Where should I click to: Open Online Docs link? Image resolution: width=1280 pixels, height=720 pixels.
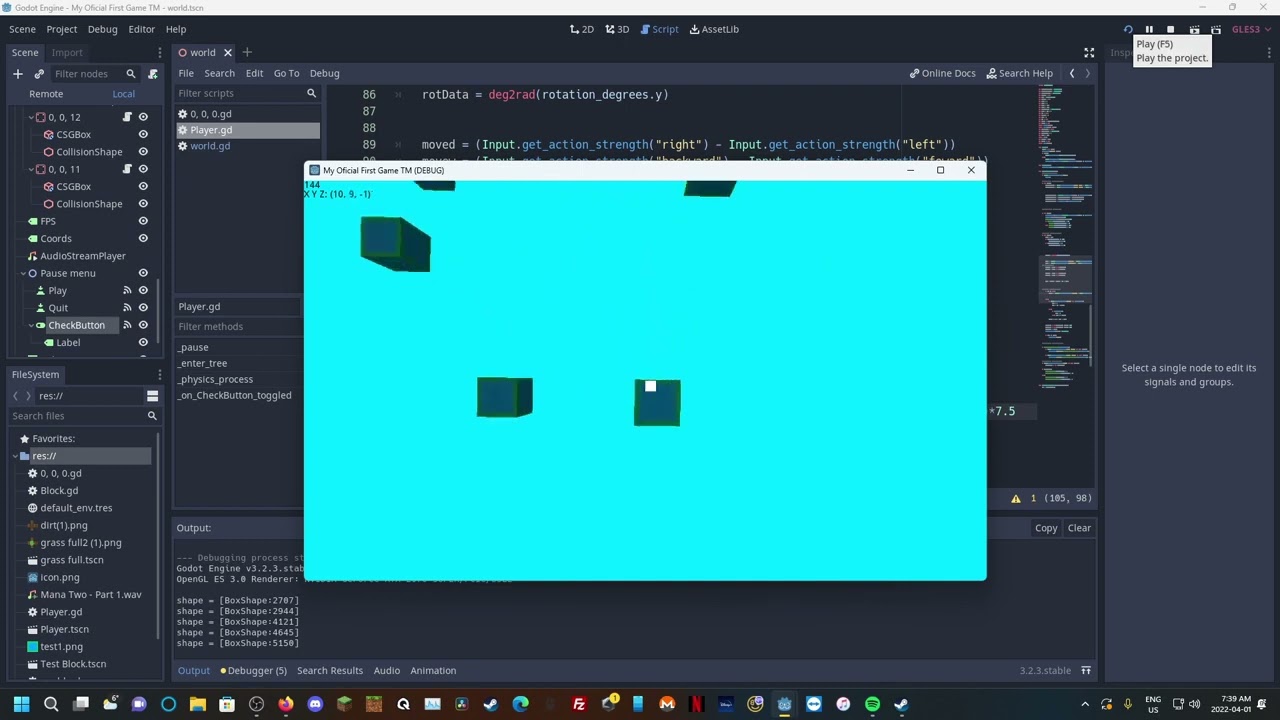point(942,73)
